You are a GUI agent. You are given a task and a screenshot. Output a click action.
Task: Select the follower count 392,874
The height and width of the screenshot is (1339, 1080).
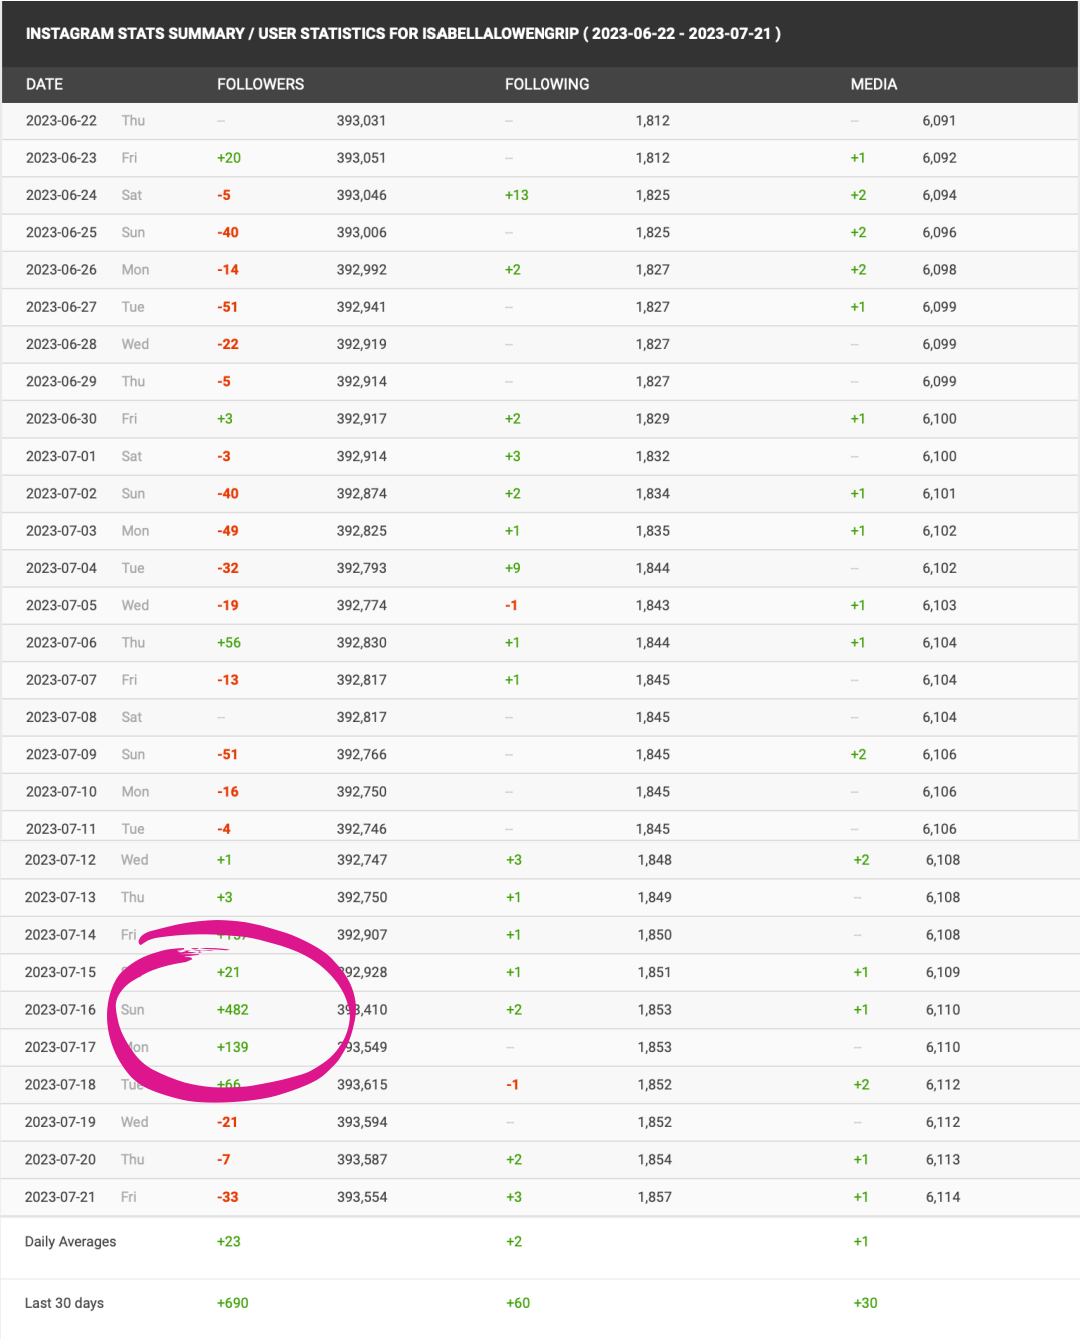tap(361, 494)
